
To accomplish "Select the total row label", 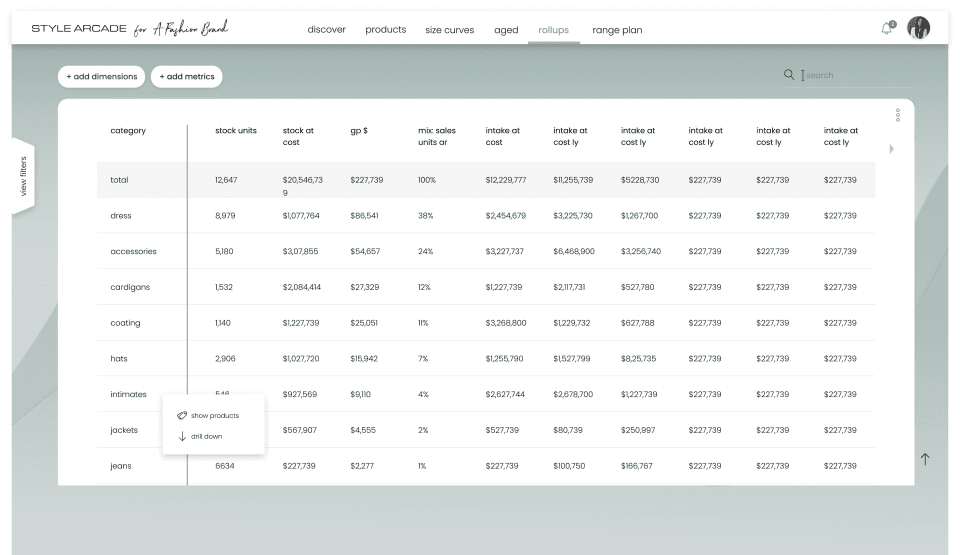I will coord(119,180).
